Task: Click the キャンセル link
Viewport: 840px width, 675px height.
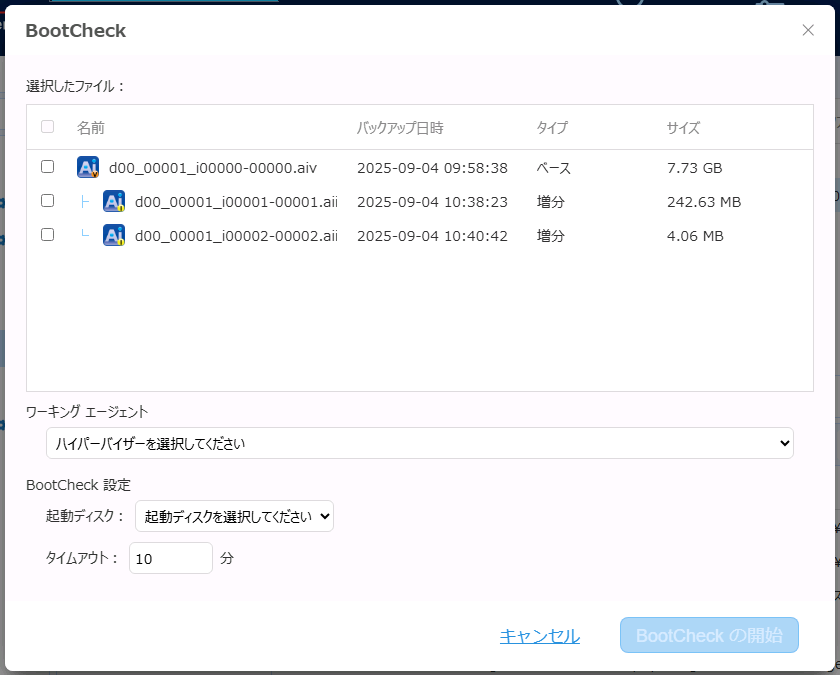Action: coord(539,636)
